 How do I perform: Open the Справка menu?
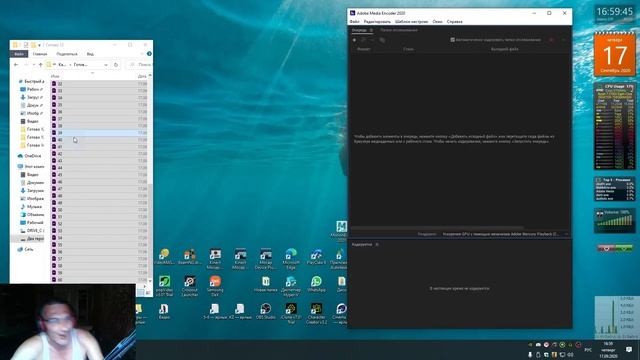[455, 22]
